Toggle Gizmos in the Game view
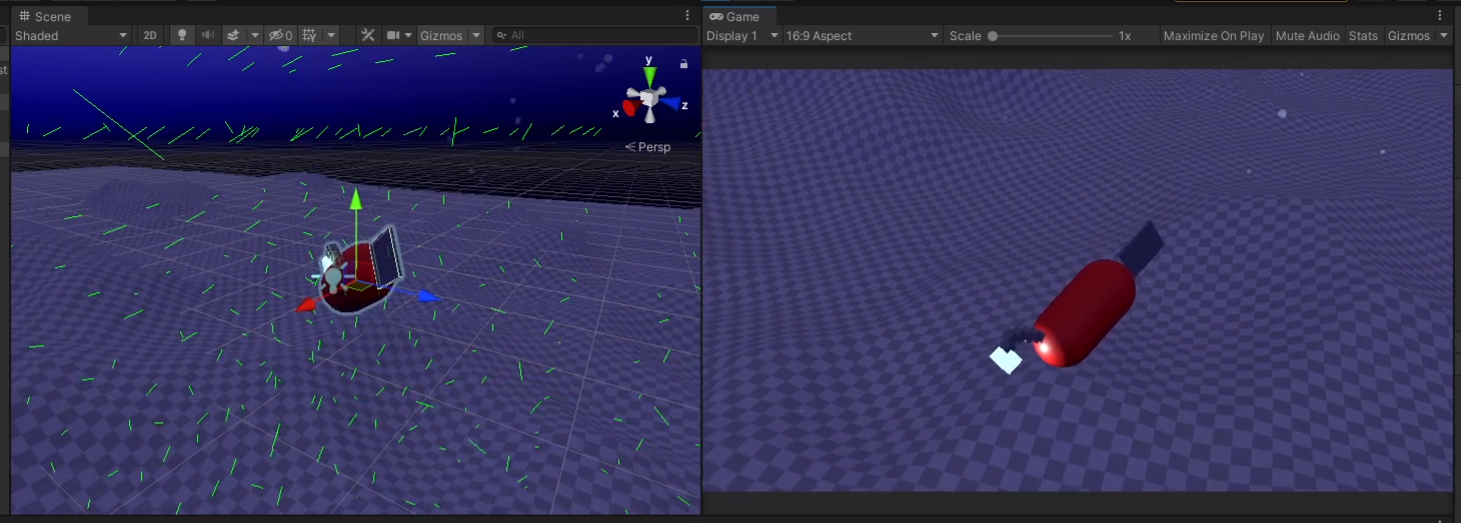This screenshot has width=1461, height=523. [1408, 35]
